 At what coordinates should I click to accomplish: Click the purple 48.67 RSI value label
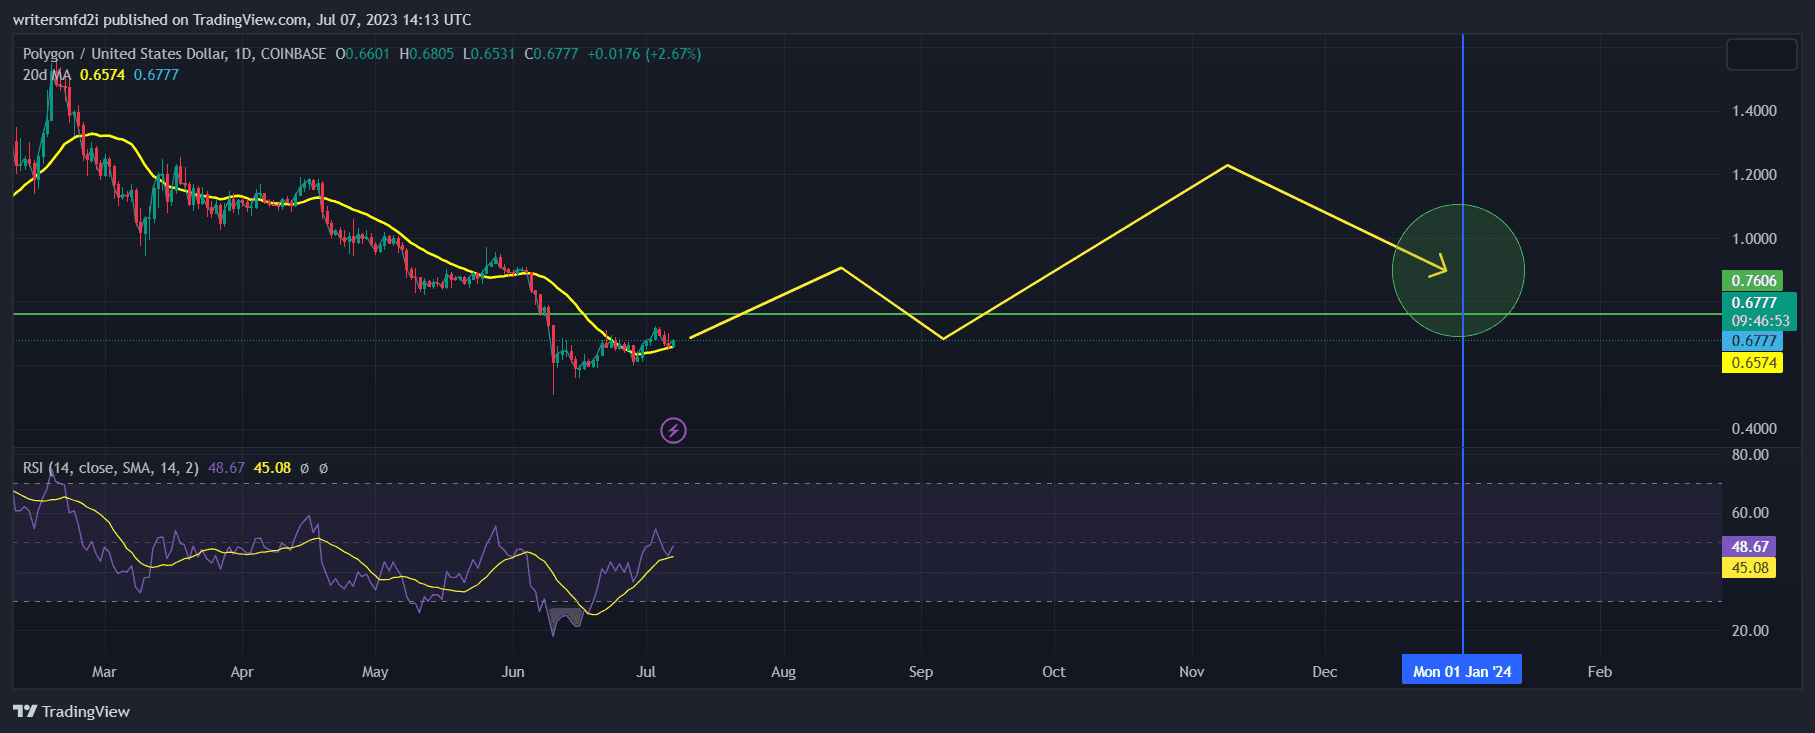tap(1750, 547)
